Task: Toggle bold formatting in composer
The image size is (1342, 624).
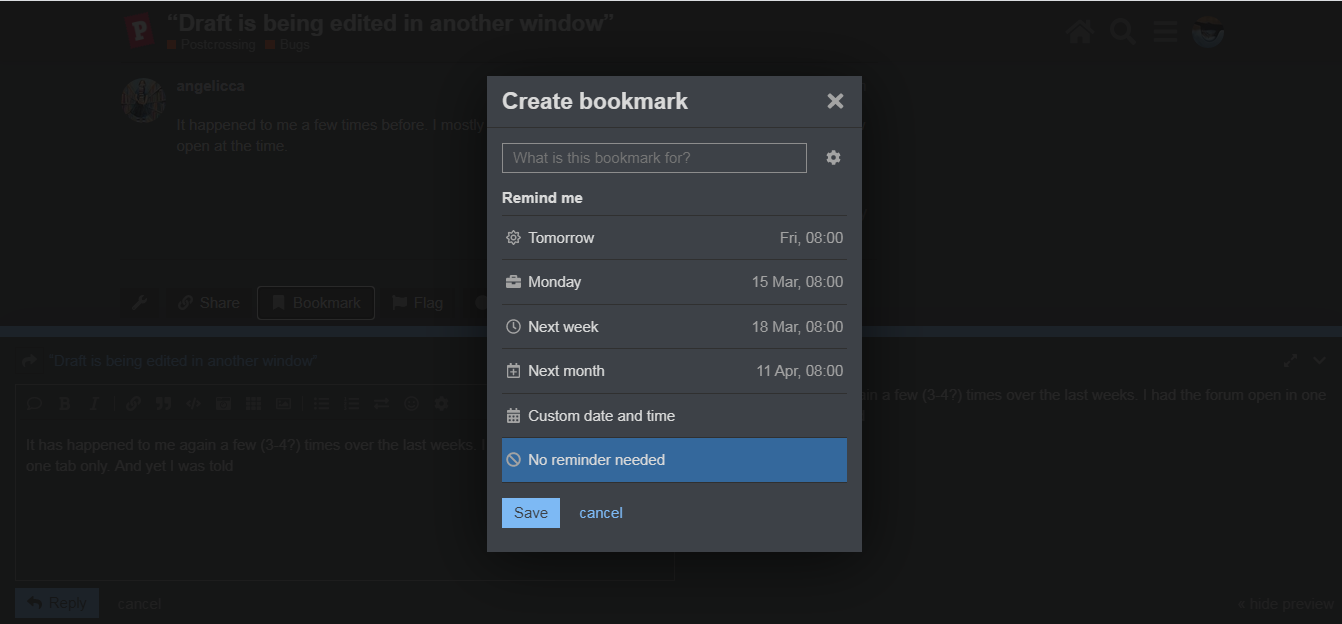Action: [64, 404]
